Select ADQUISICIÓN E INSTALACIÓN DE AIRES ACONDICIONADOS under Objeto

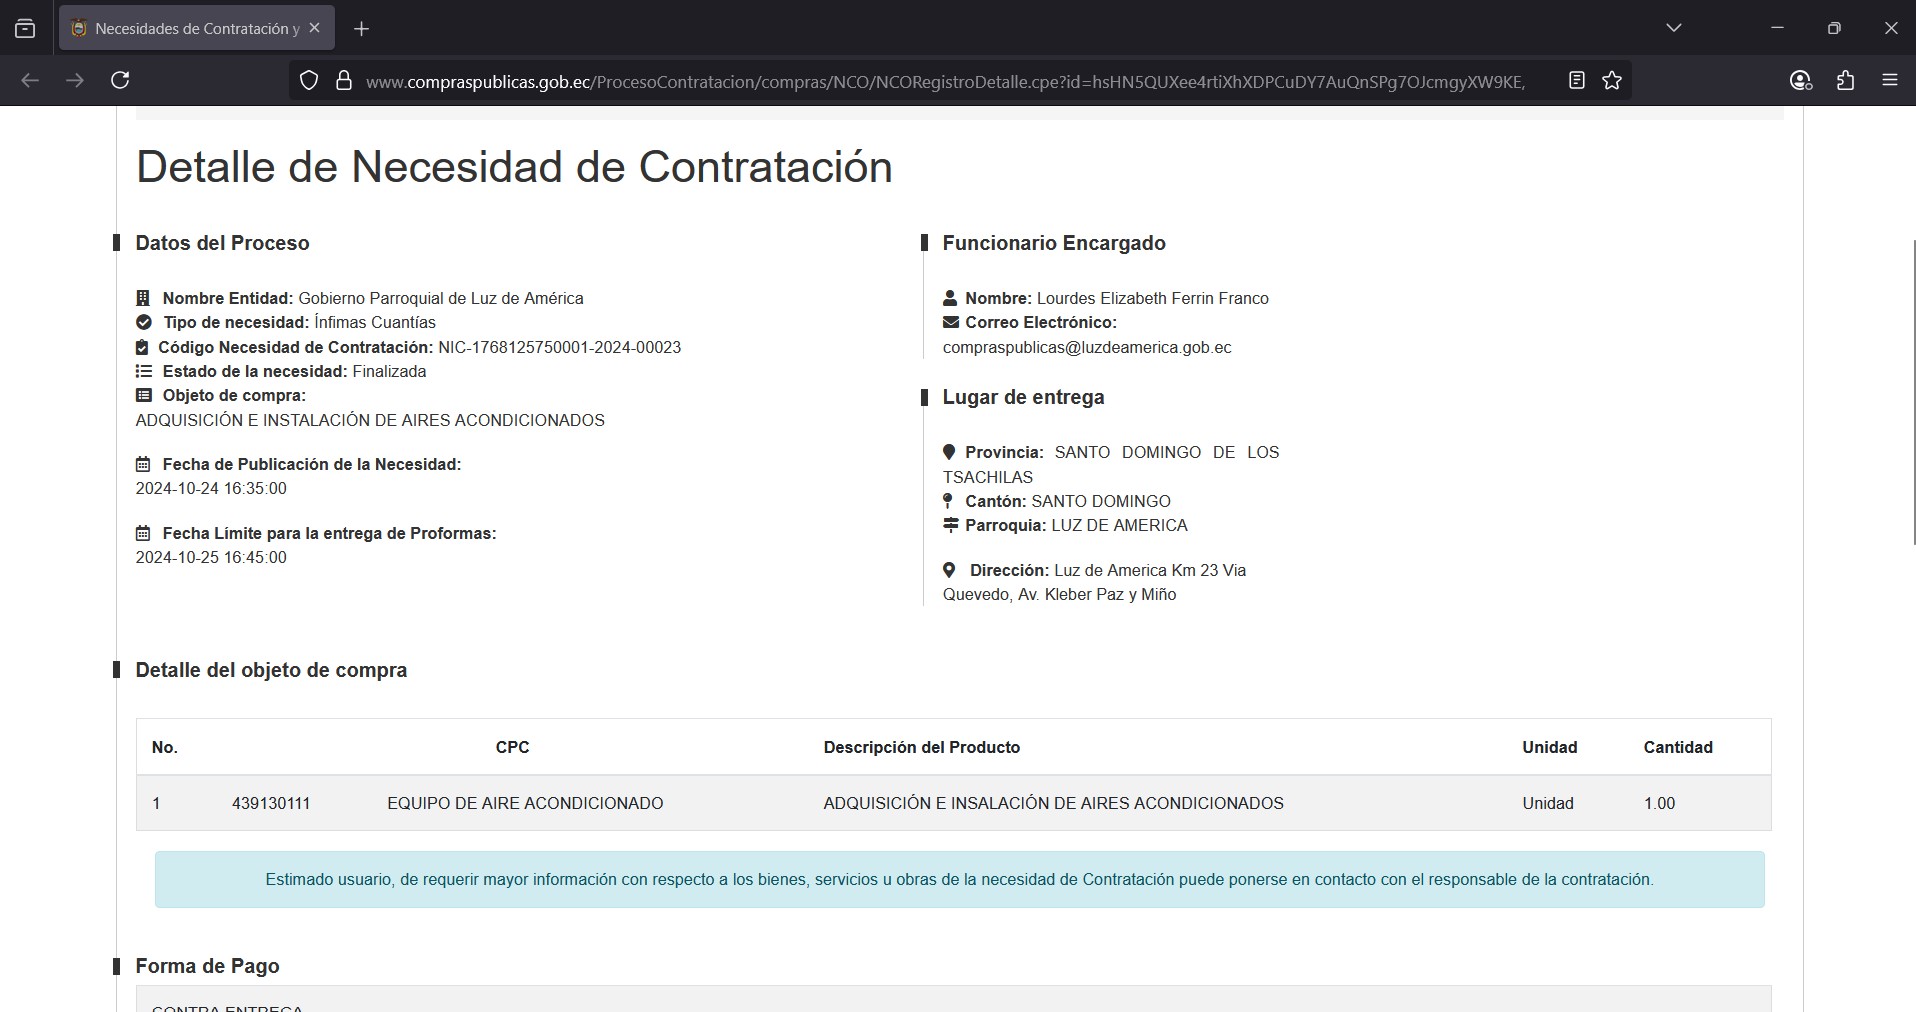click(370, 420)
